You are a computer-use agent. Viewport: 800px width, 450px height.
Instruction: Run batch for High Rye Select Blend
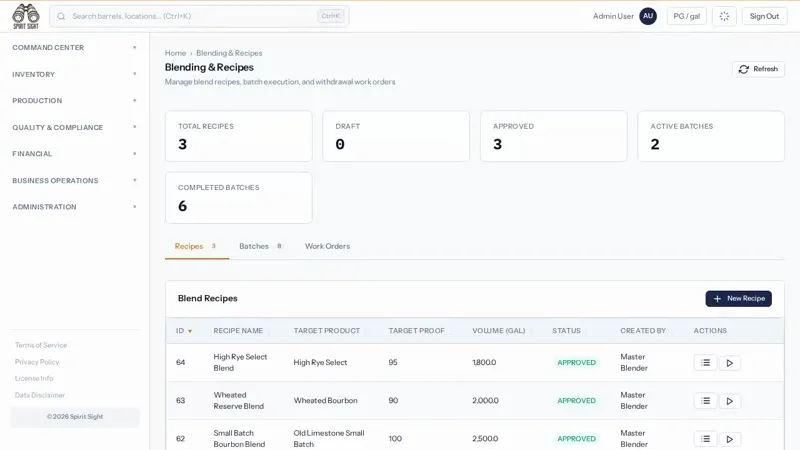(x=730, y=363)
